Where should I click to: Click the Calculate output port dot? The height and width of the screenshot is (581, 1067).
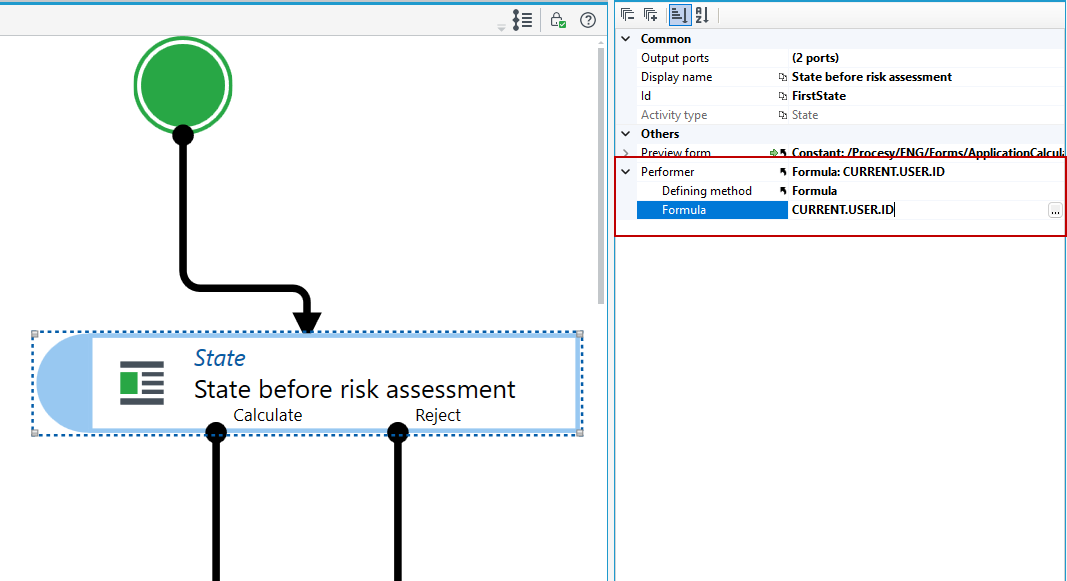coord(216,433)
